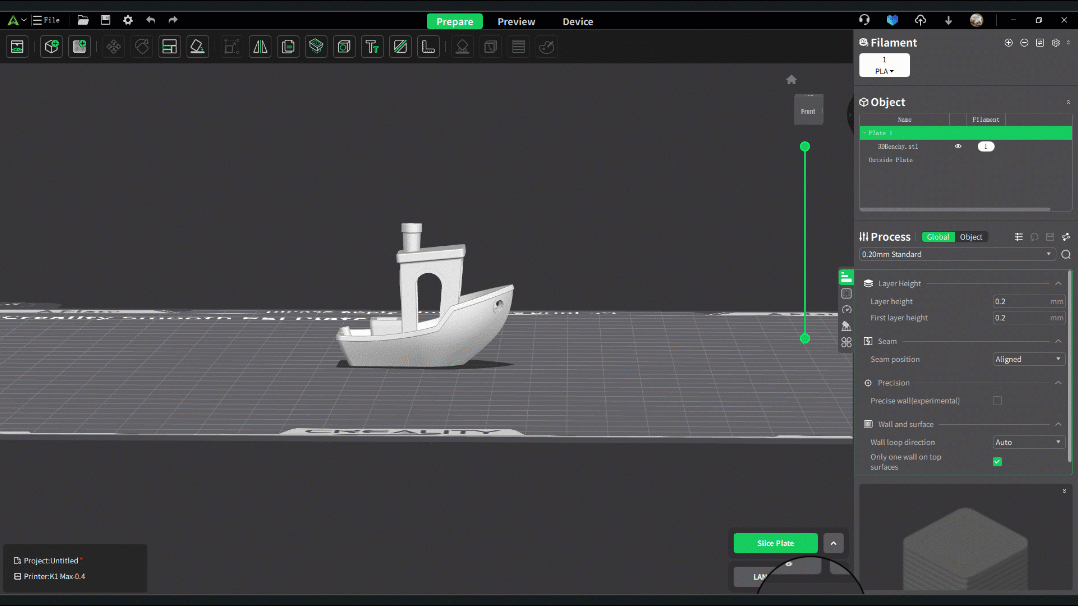Select the Prepare tab
Screen dimensions: 1078x606
click(x=454, y=21)
